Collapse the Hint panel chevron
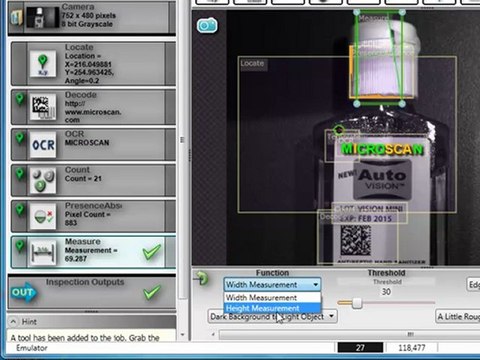This screenshot has height=360, width=480. [x=13, y=322]
